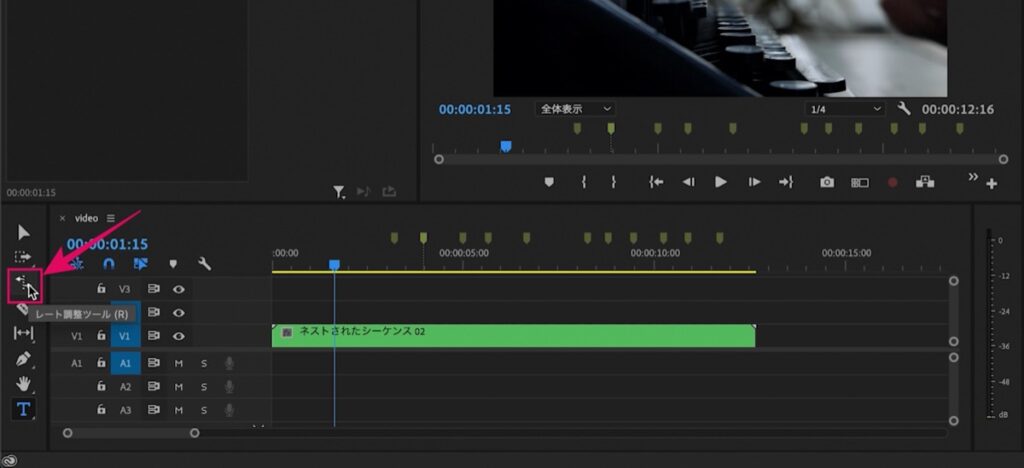Screen dimensions: 1024x468
Task: Toggle sync lock on track A2
Action: (x=153, y=386)
